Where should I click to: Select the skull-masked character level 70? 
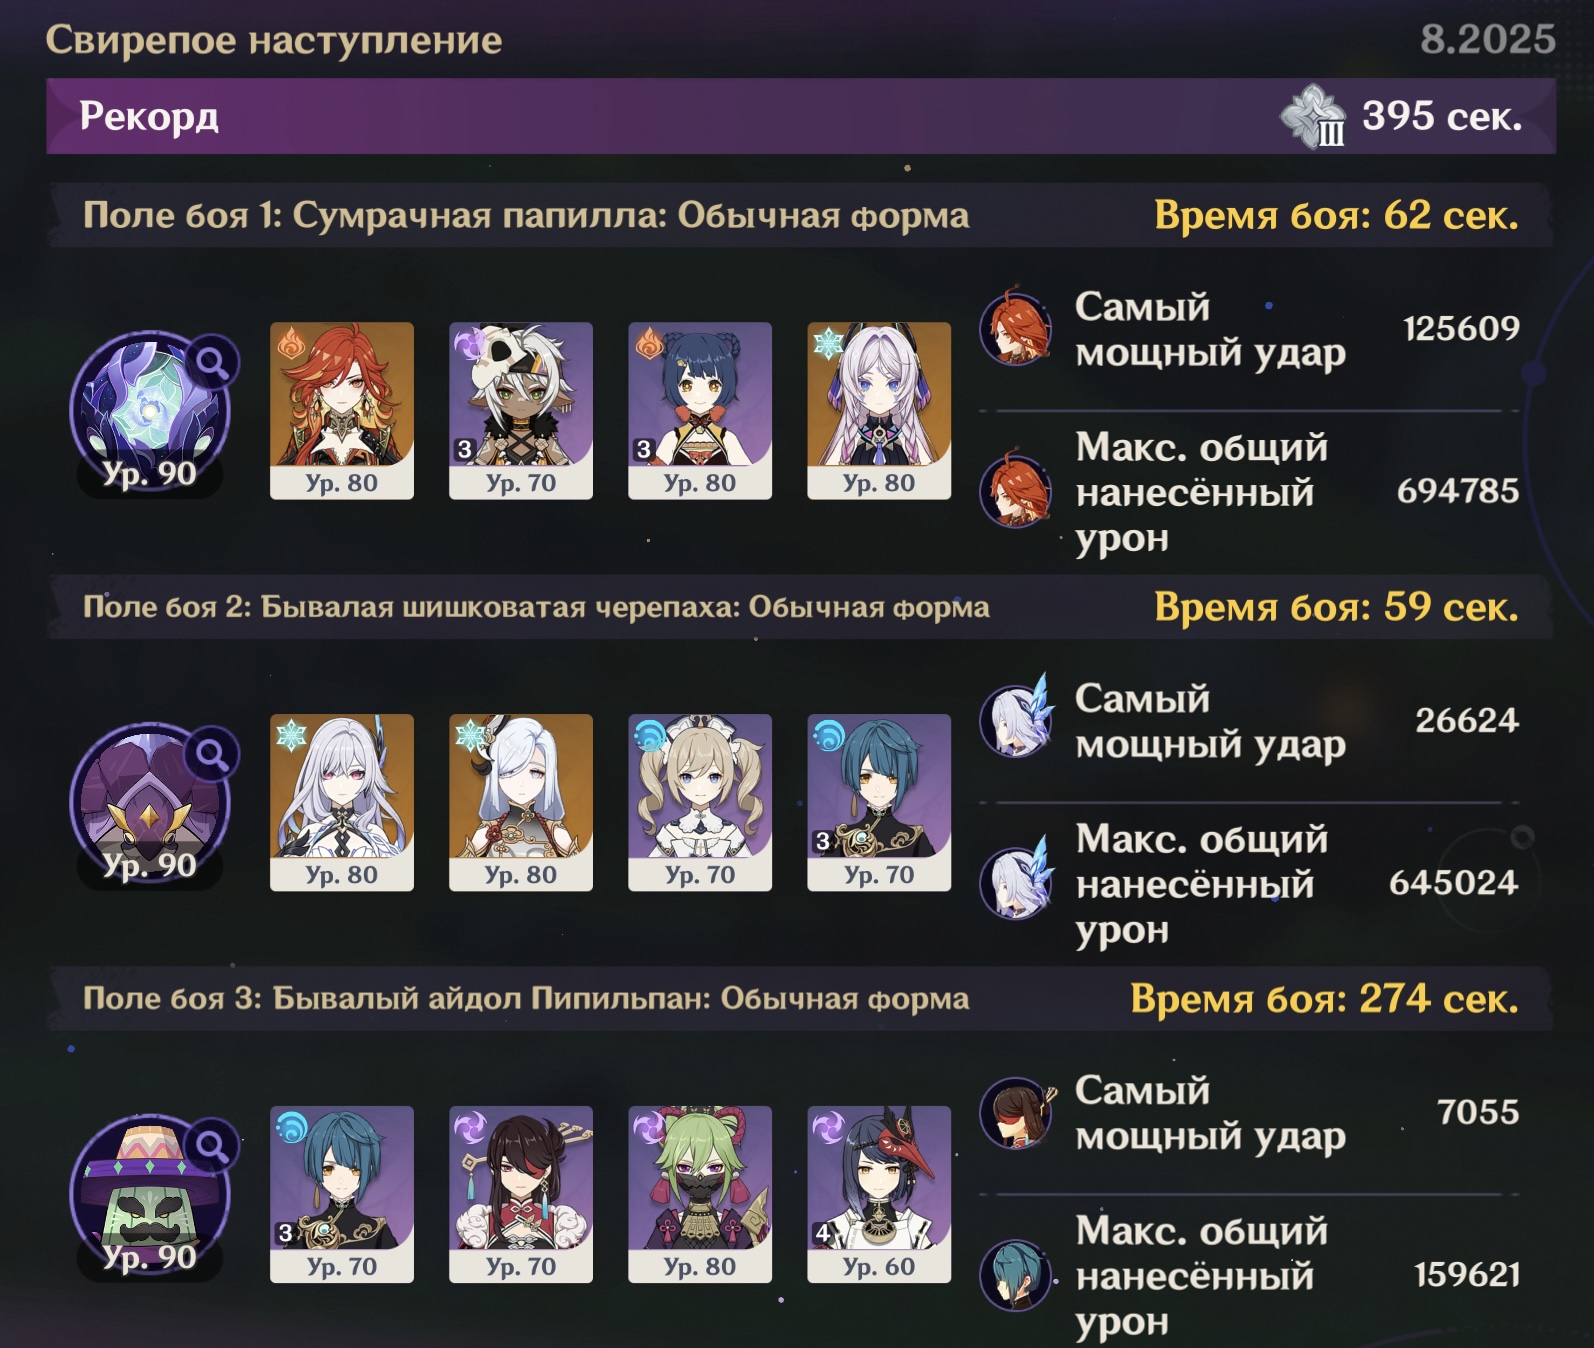click(x=521, y=410)
